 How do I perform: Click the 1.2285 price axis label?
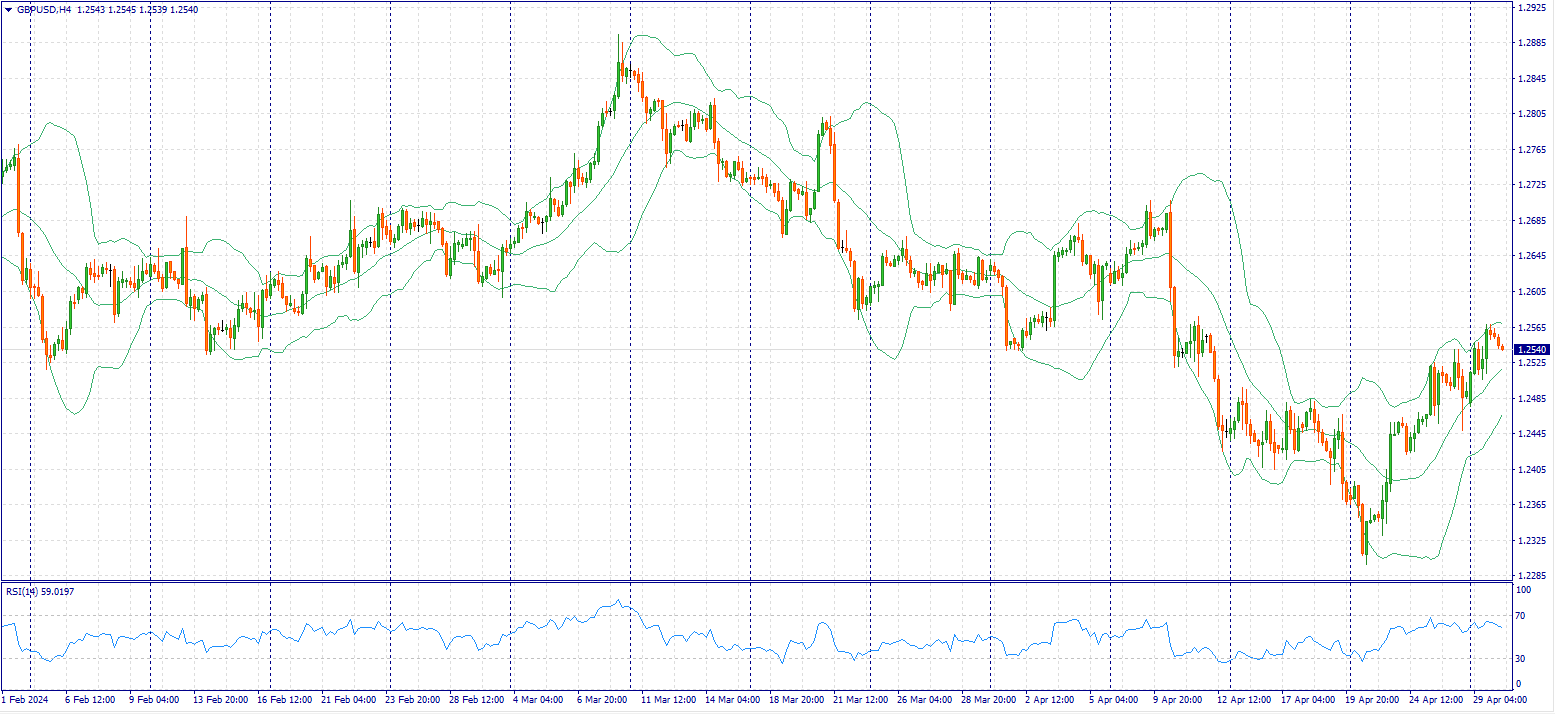[1531, 576]
